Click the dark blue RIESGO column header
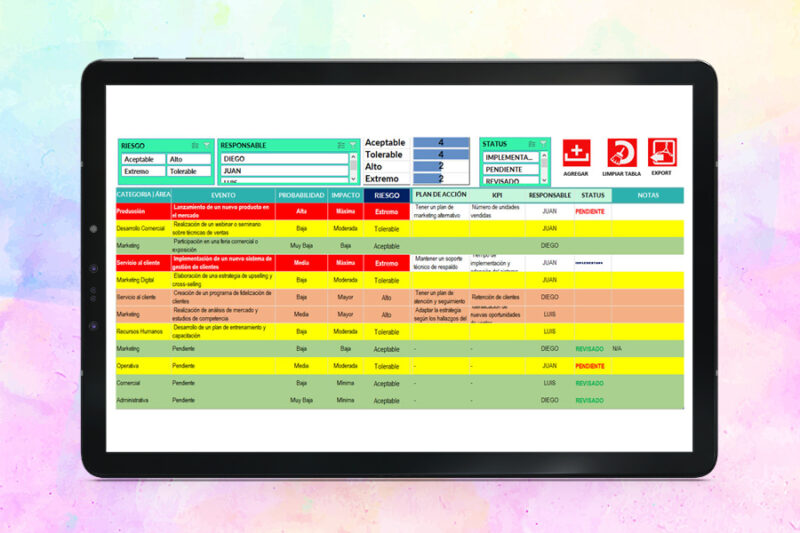Image resolution: width=800 pixels, height=533 pixels. coord(387,195)
